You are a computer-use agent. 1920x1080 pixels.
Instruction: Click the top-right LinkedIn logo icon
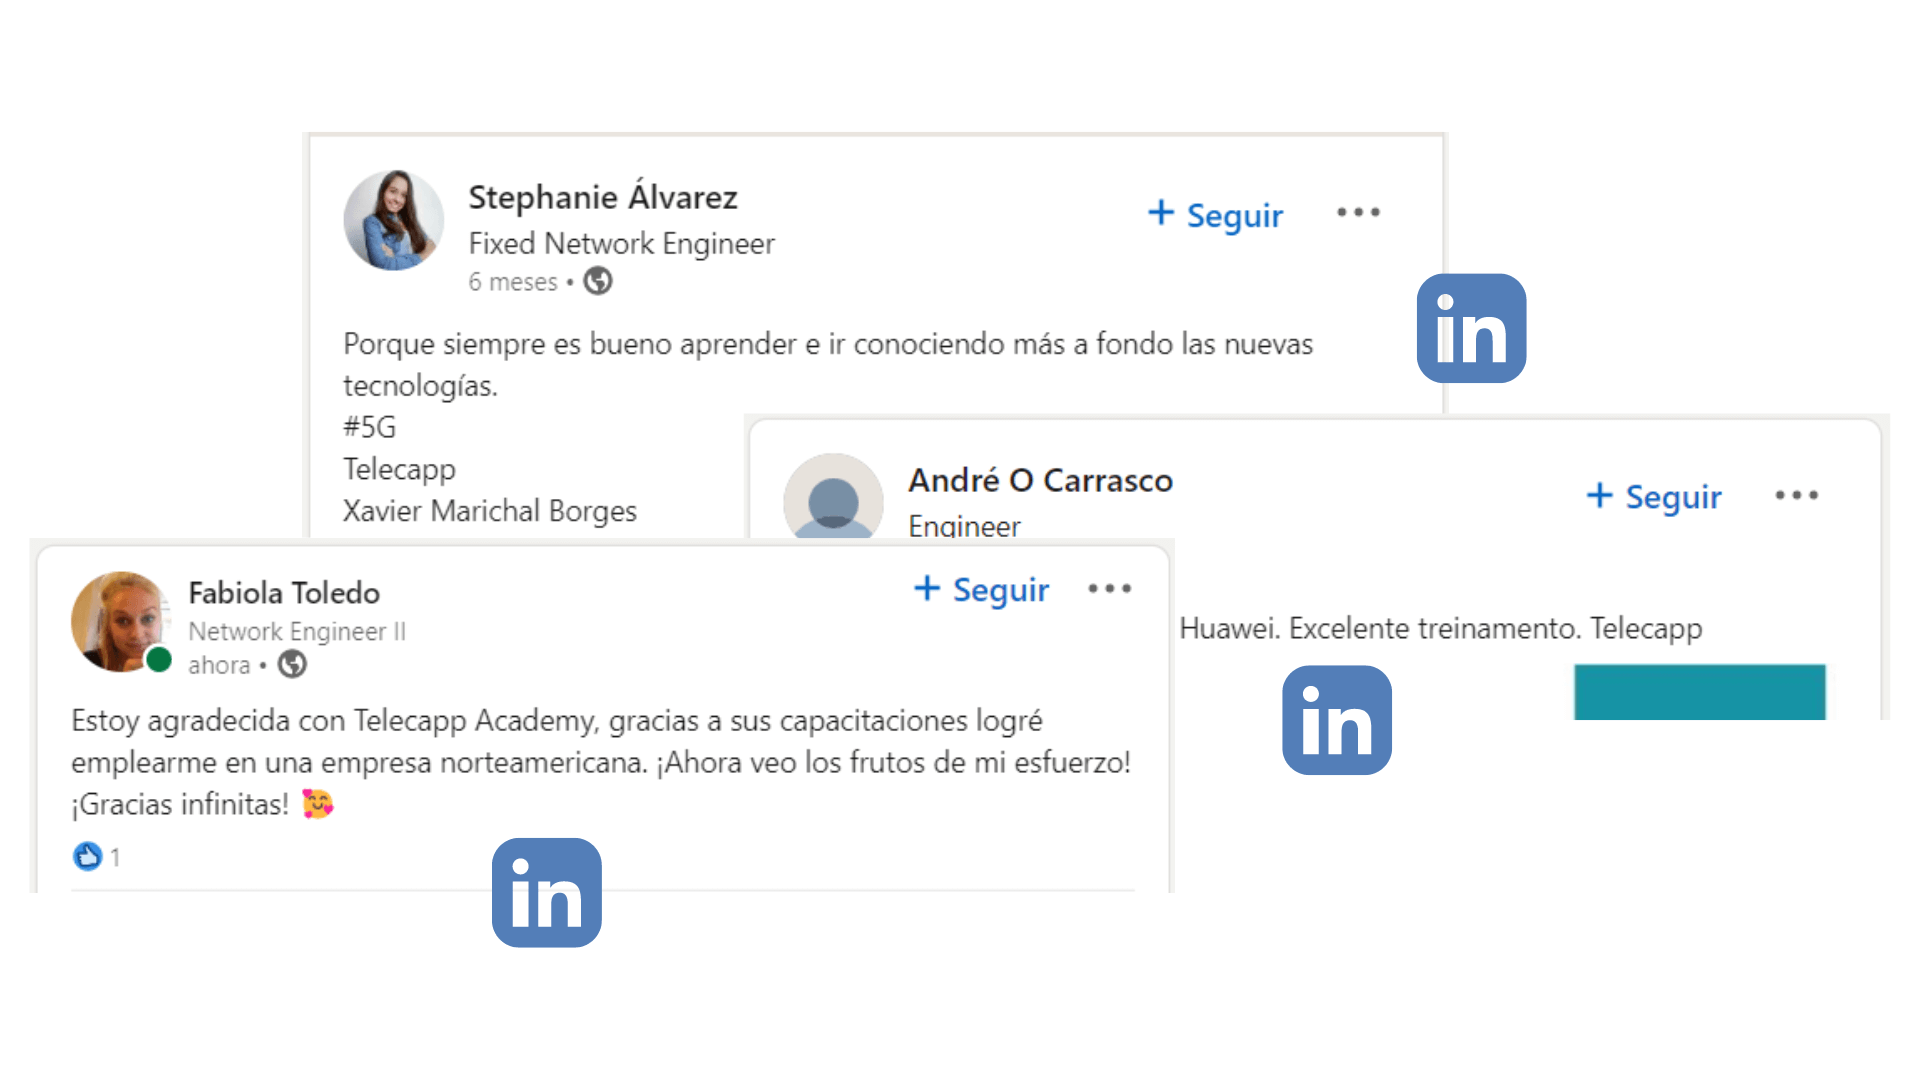tap(1470, 330)
